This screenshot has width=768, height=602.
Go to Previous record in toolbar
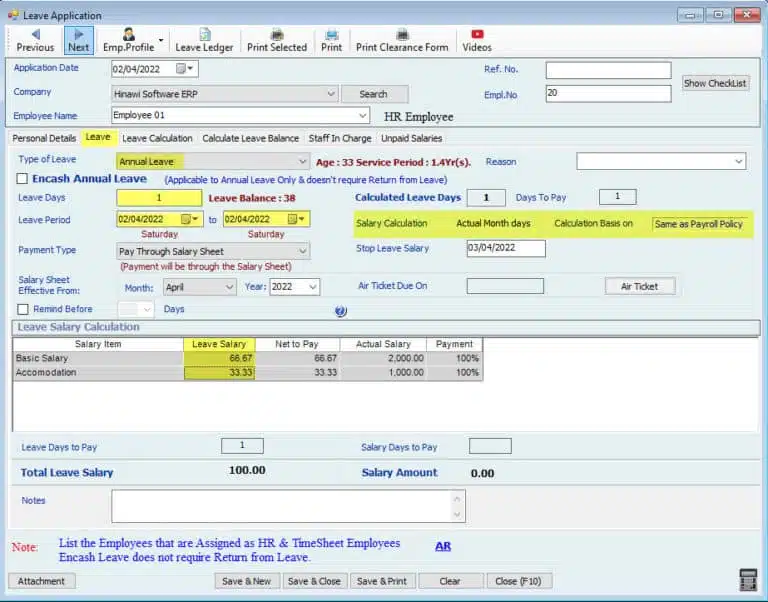(x=35, y=40)
